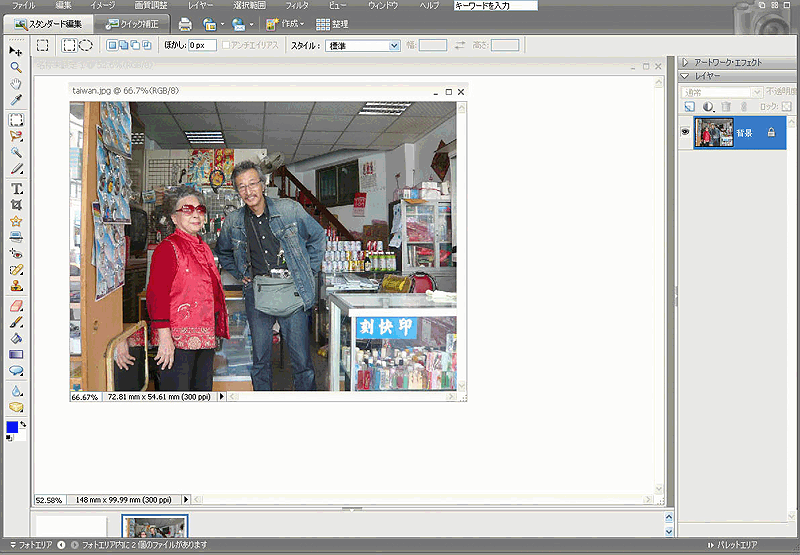
Task: Click the blue foreground color swatch
Action: click(12, 427)
